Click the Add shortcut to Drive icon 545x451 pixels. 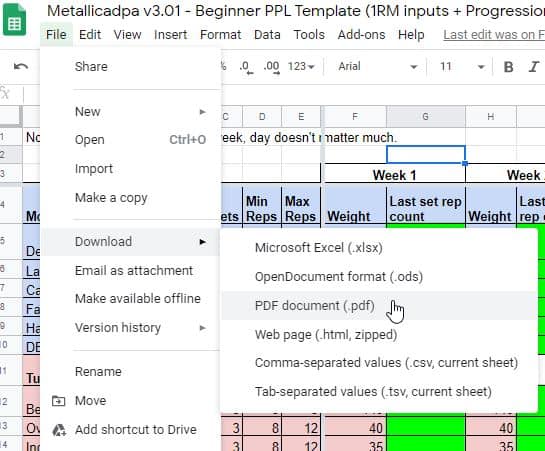59,430
